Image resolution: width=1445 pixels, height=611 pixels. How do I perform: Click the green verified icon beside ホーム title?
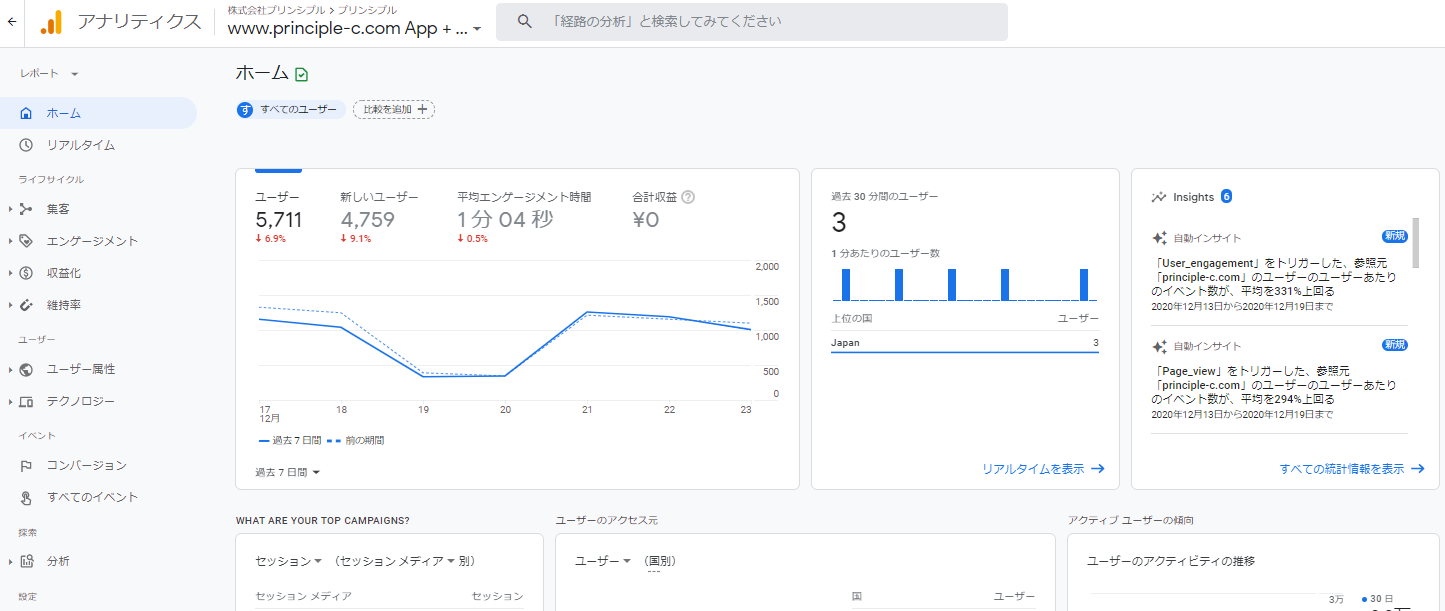[x=301, y=74]
